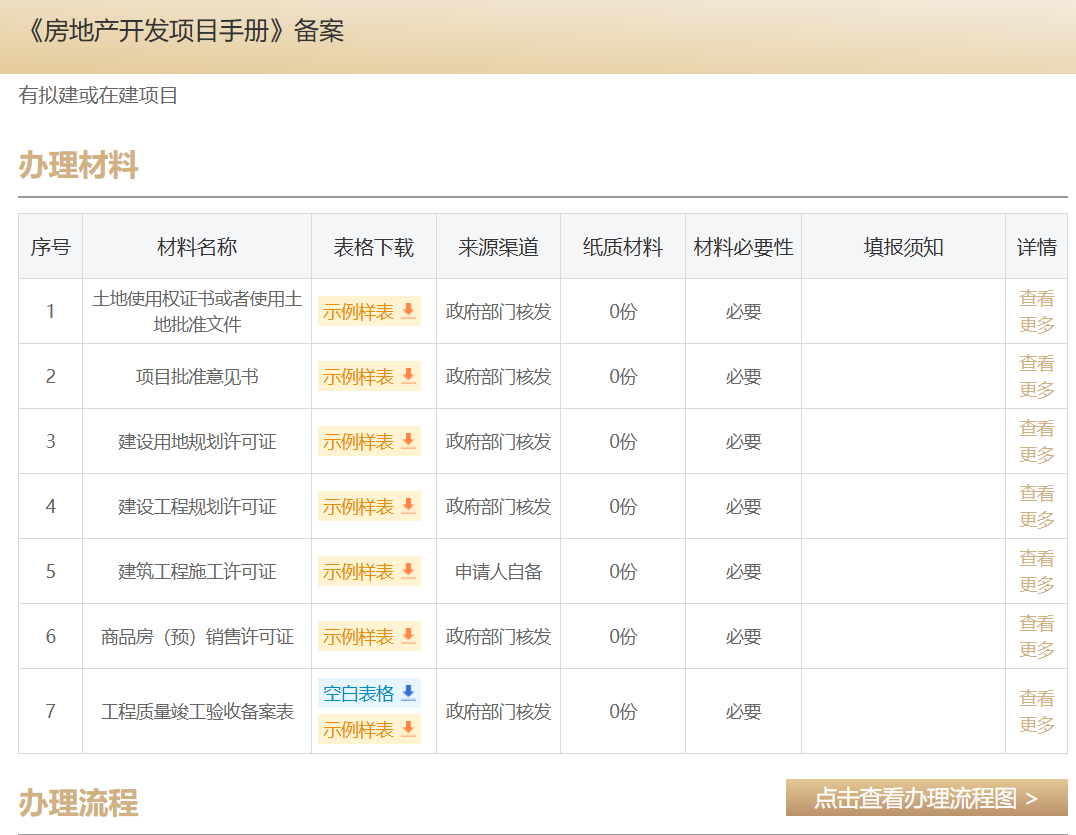Download 示例样表 for 土地使用权证书 row

(369, 311)
